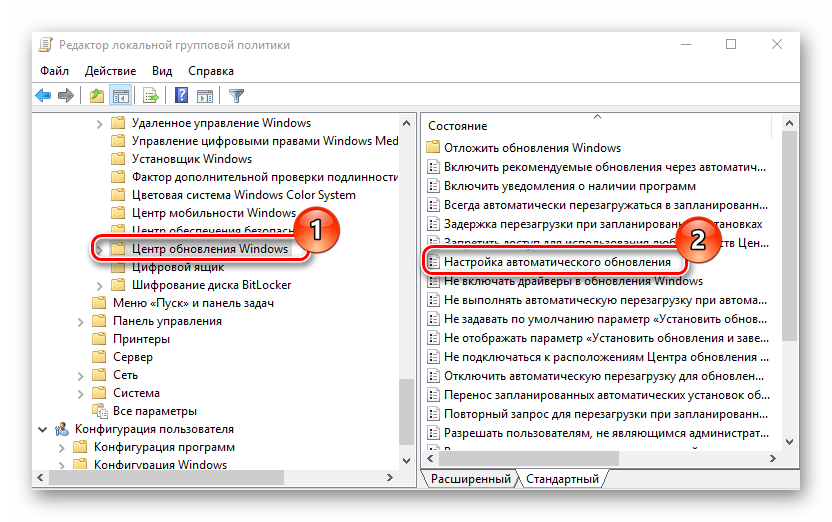
Task: Select Все параметры in the tree
Action: (x=154, y=411)
